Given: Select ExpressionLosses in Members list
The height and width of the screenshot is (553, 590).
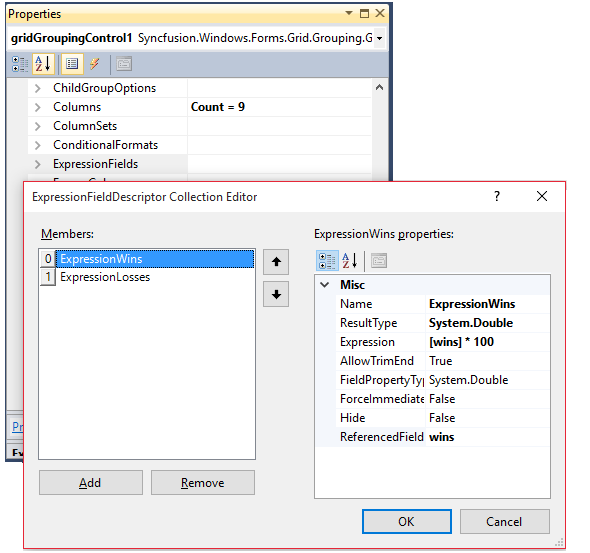Looking at the screenshot, I should point(105,277).
